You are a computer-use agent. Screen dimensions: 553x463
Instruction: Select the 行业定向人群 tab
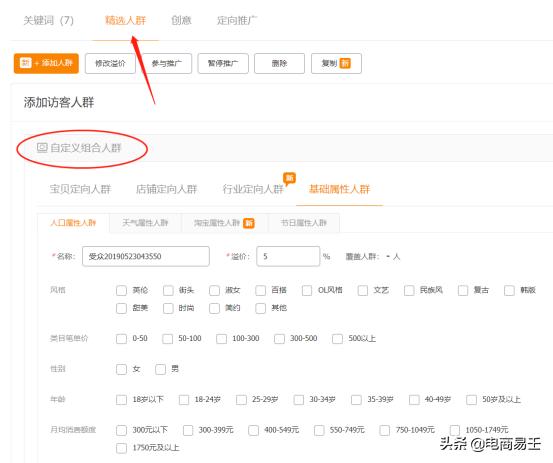click(253, 189)
